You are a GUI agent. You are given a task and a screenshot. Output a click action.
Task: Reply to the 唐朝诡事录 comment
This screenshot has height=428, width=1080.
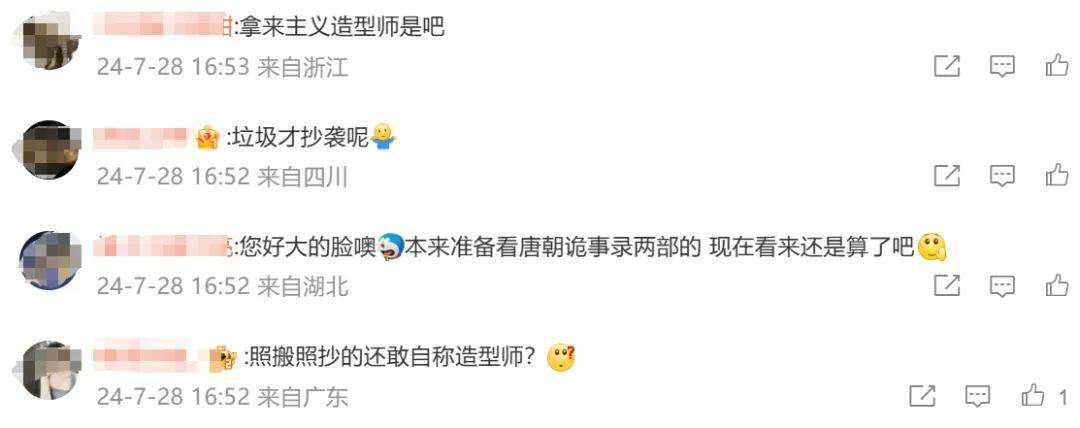pyautogui.click(x=1002, y=285)
